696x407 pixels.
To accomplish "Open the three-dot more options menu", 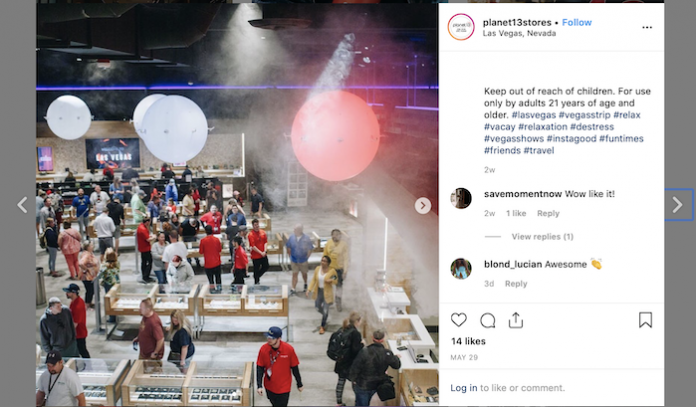I will pyautogui.click(x=647, y=28).
